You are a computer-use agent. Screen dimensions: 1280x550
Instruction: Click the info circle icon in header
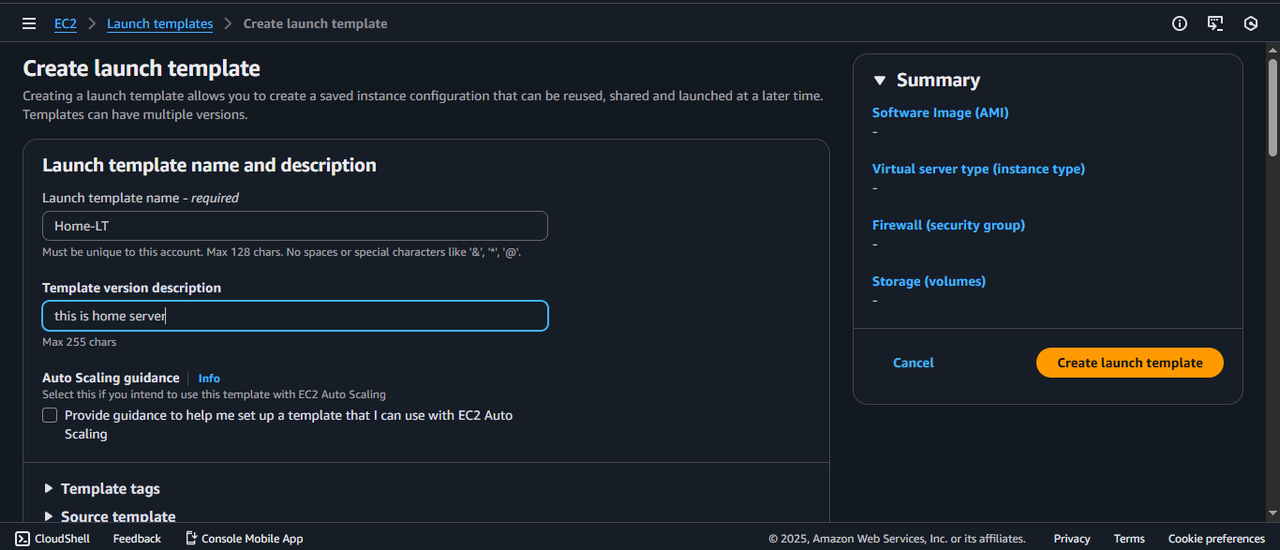[1180, 23]
